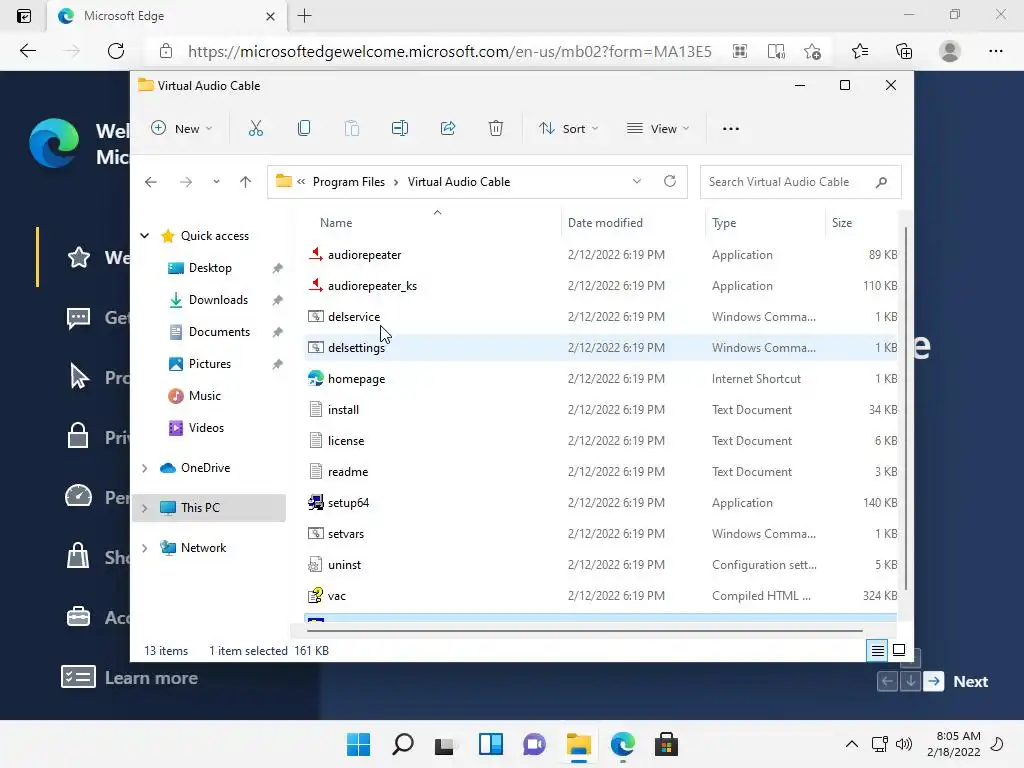This screenshot has width=1024, height=768.
Task: Show hidden icons in system tray
Action: point(852,744)
